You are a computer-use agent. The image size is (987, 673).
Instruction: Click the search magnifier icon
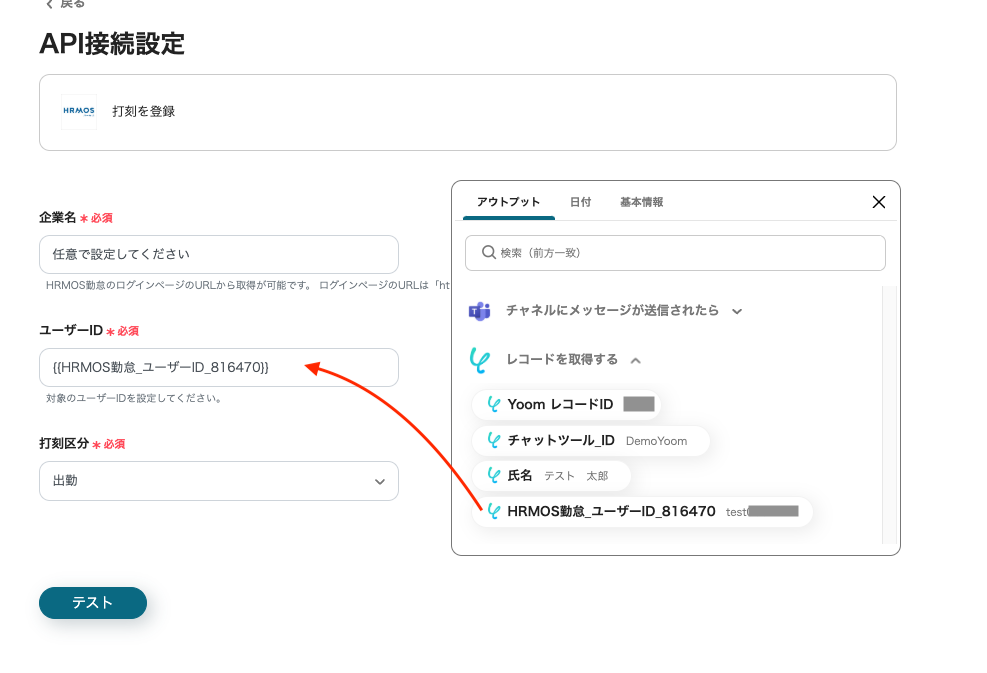pyautogui.click(x=488, y=252)
